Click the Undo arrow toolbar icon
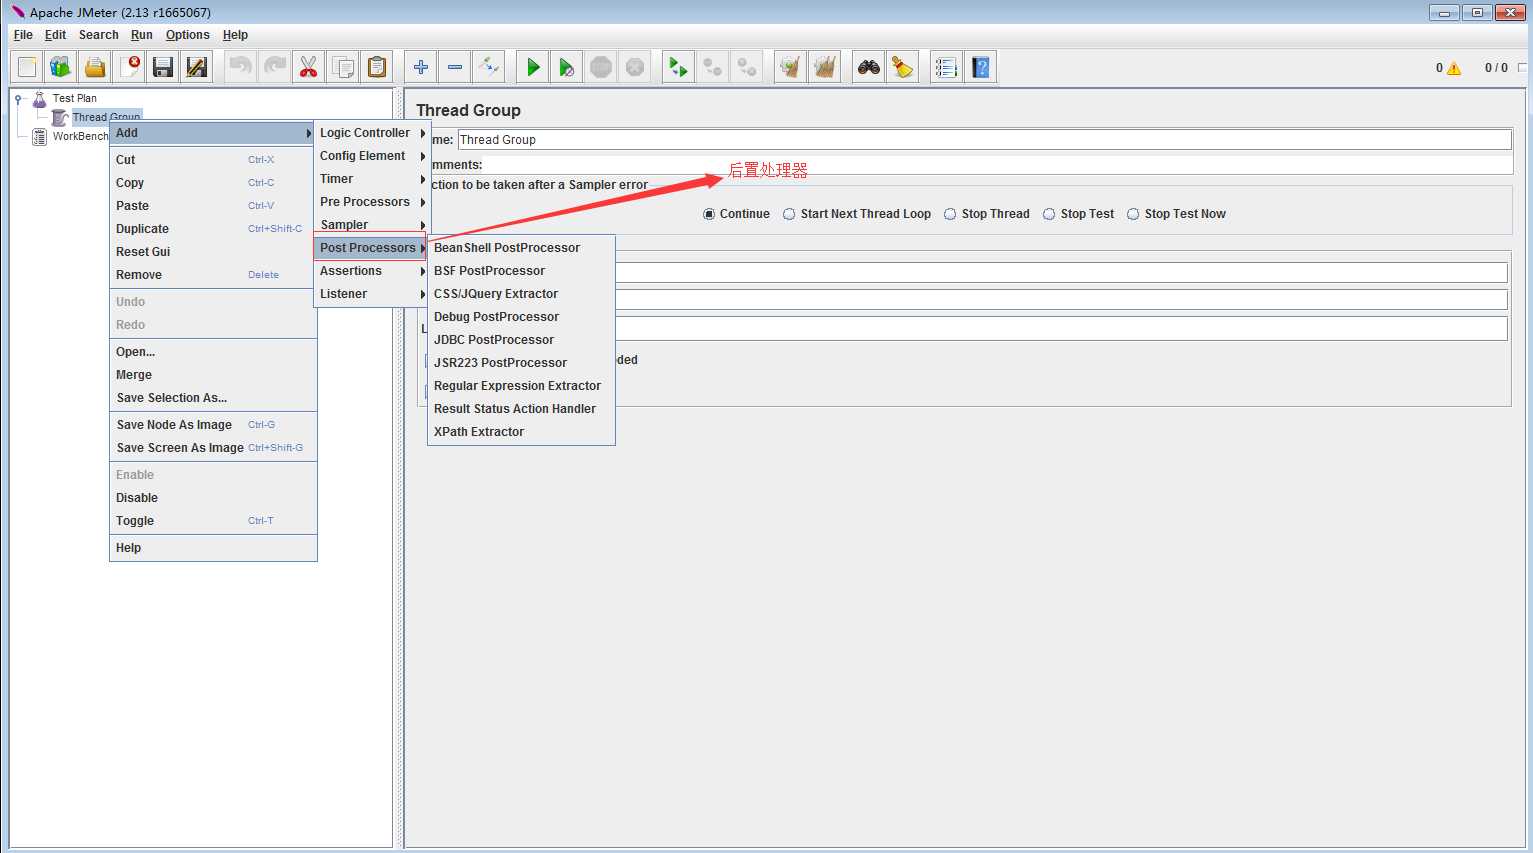 pyautogui.click(x=240, y=67)
